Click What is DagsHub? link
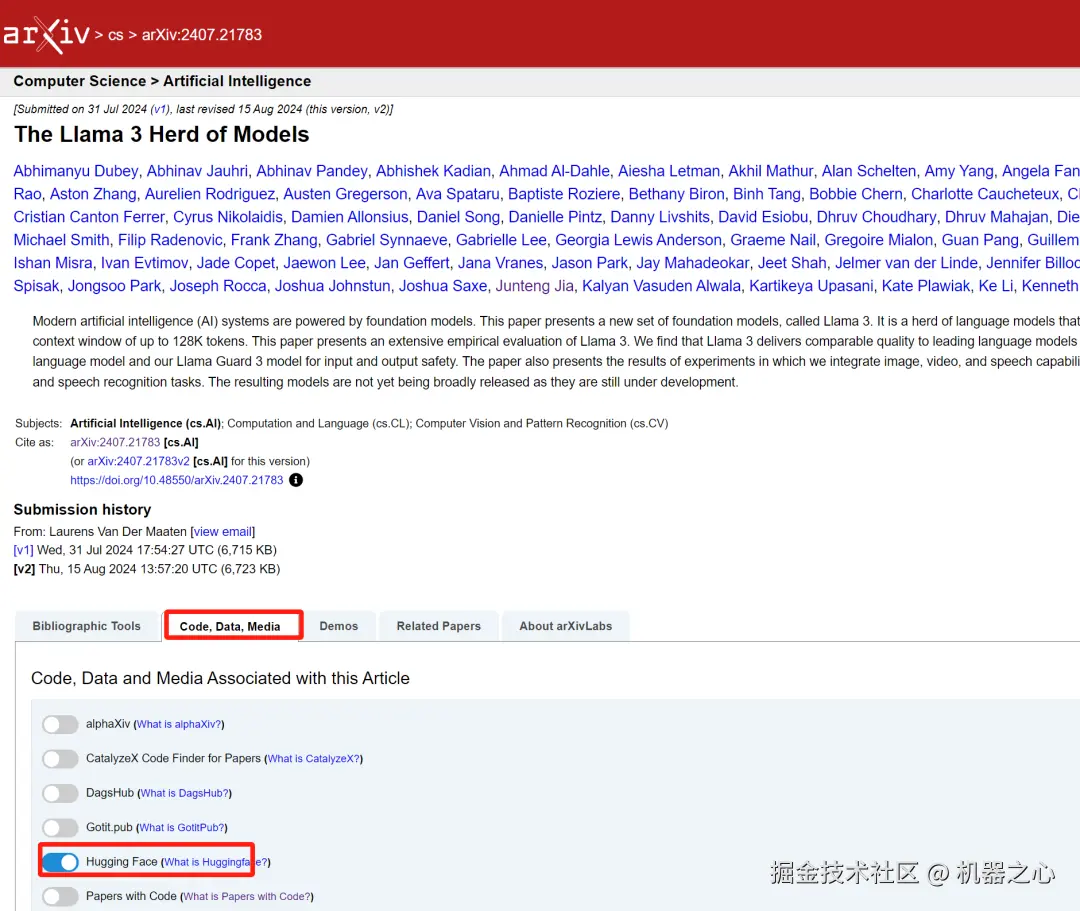Image resolution: width=1080 pixels, height=911 pixels. coord(185,793)
